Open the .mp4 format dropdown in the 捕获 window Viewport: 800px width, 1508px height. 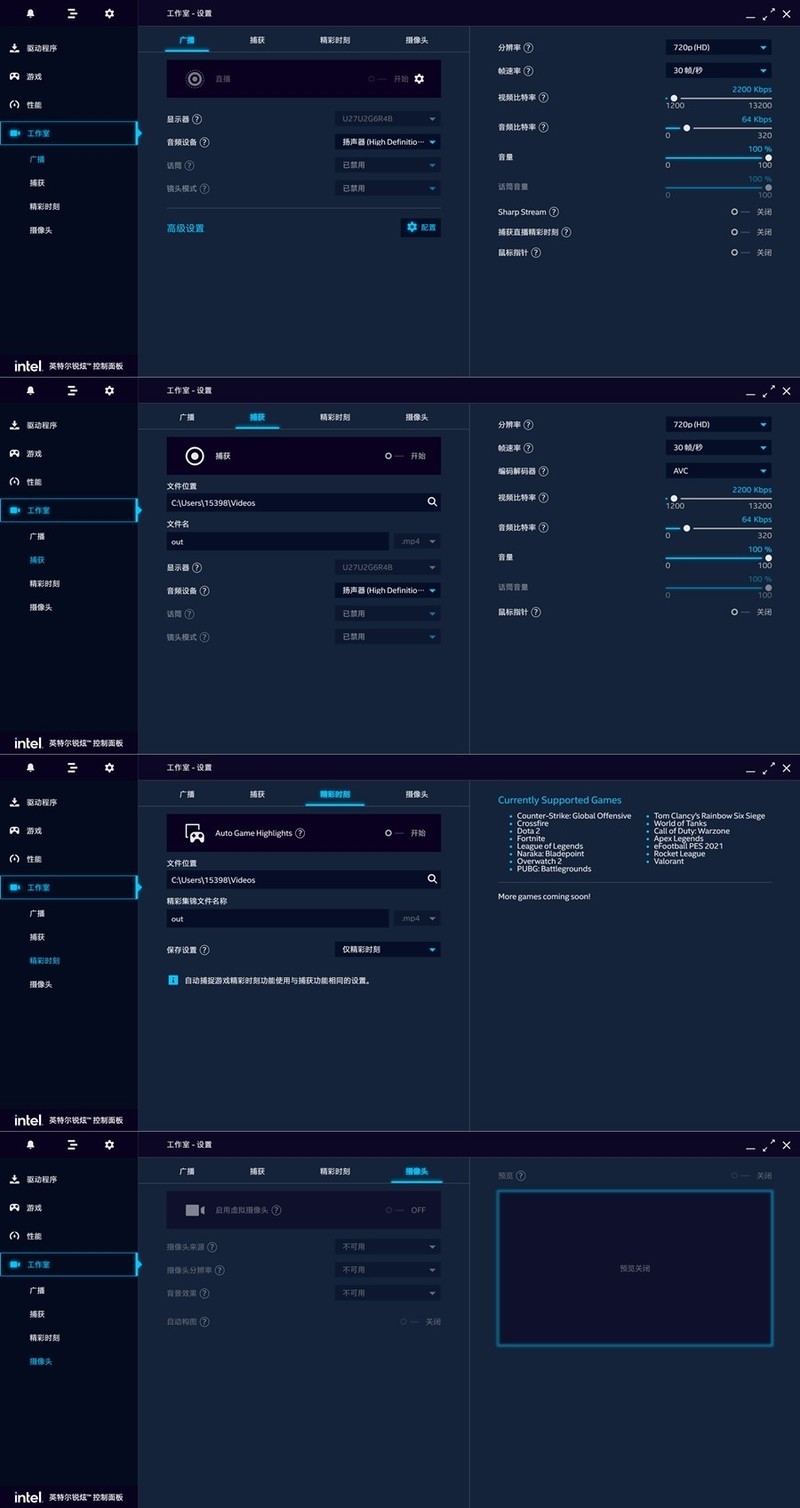pyautogui.click(x=417, y=541)
